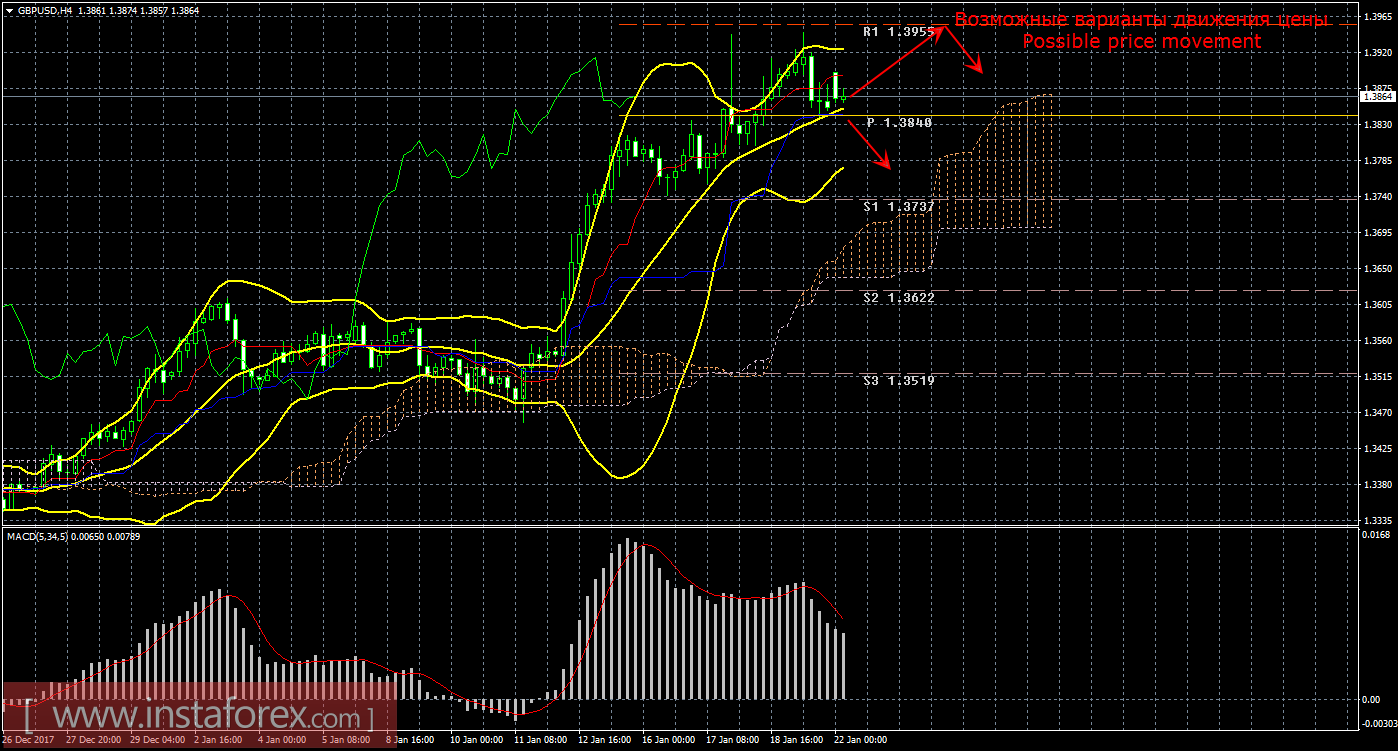Screen dimensions: 1398x751
Task: Click the GBPUSD,H4 chart title text
Action: coord(45,9)
